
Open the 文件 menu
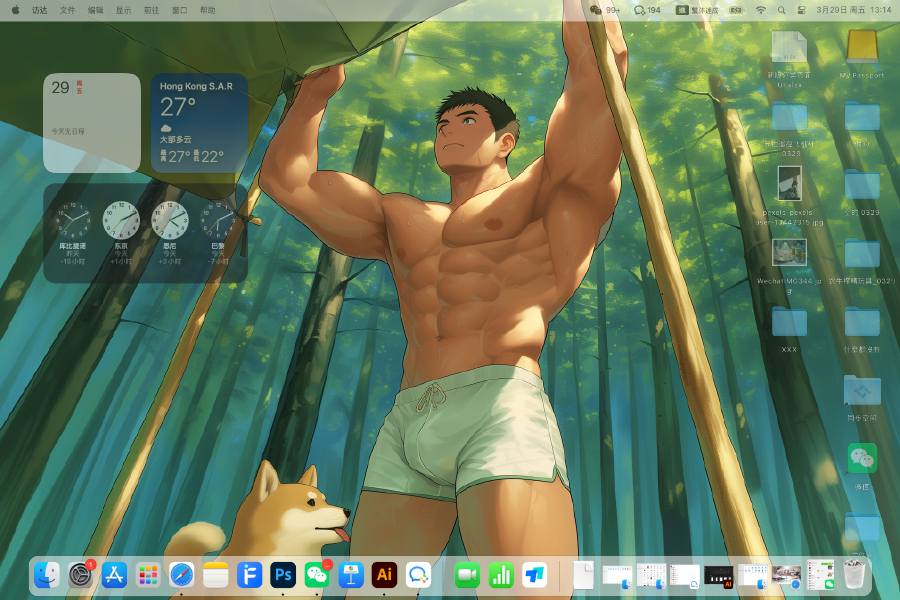pyautogui.click(x=67, y=9)
